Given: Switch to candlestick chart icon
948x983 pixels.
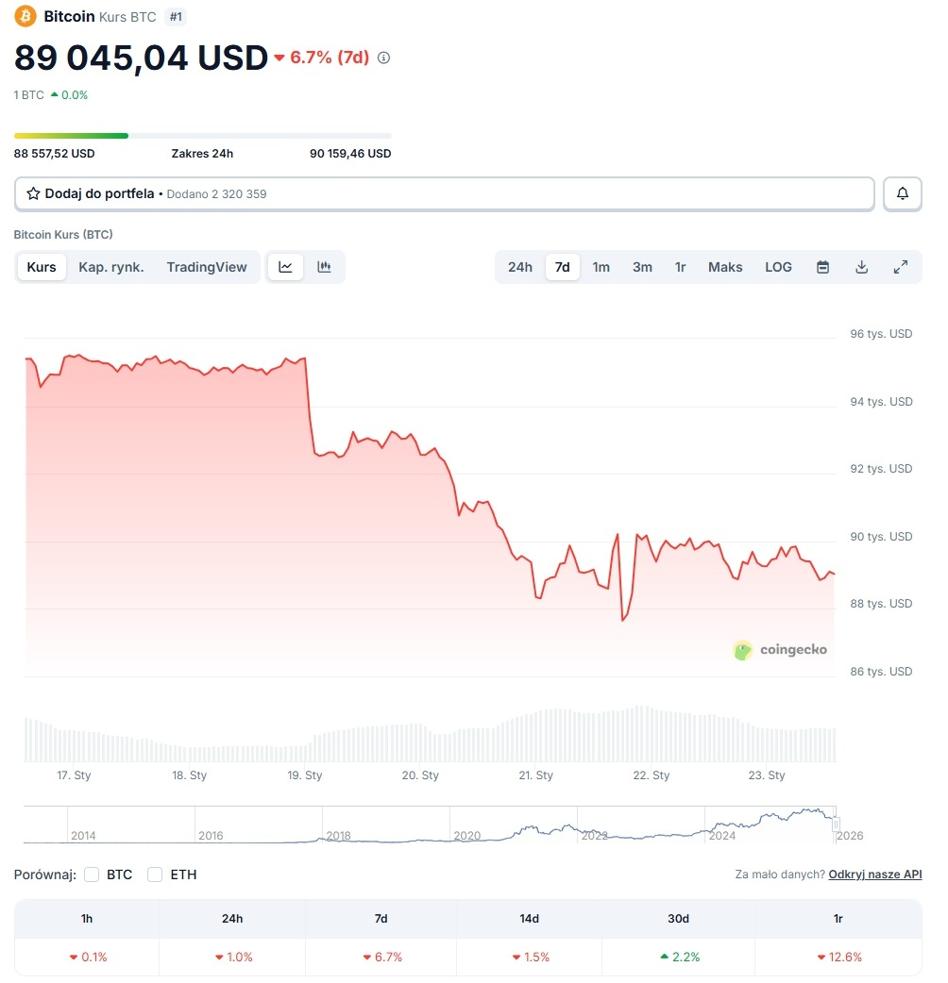Looking at the screenshot, I should (x=324, y=267).
